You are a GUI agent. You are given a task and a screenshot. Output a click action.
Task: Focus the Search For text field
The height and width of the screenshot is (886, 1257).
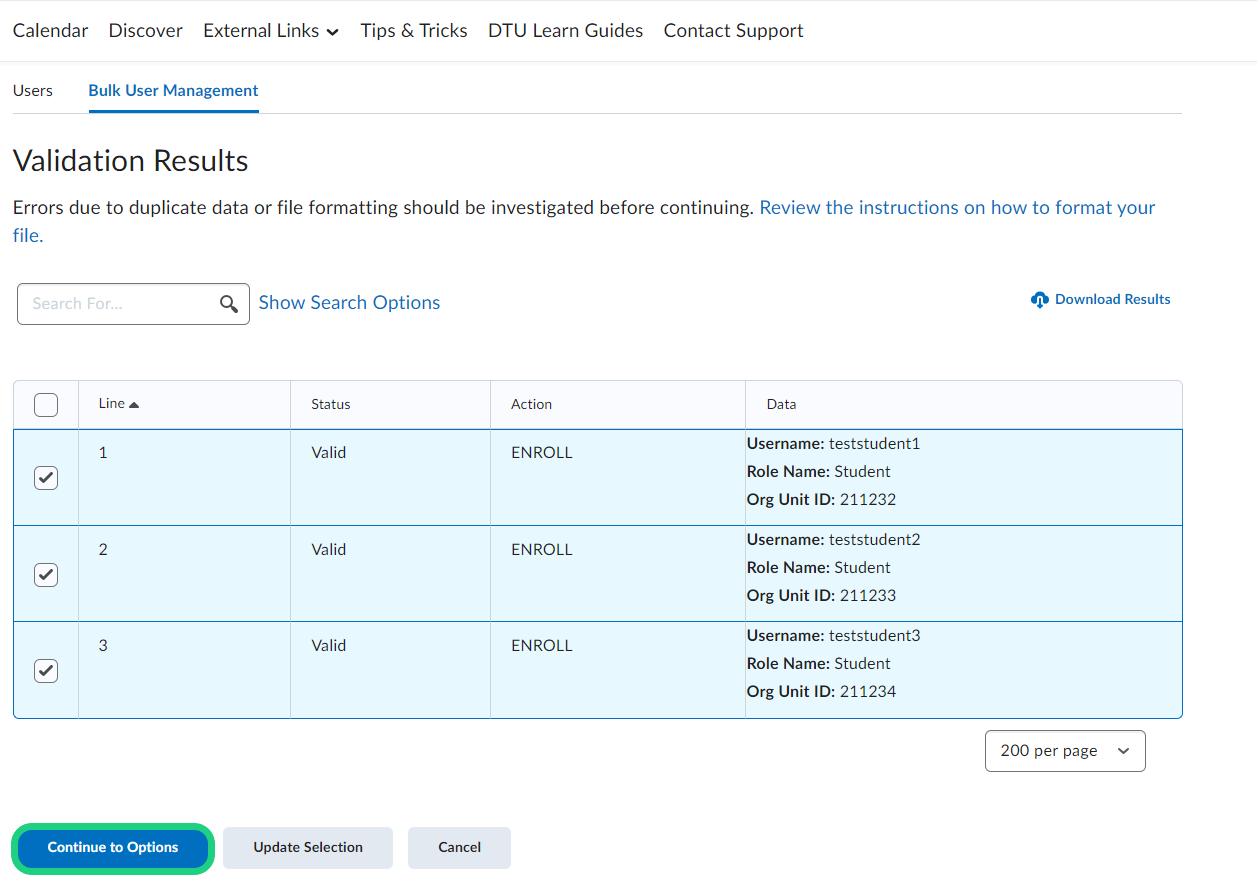[x=120, y=304]
